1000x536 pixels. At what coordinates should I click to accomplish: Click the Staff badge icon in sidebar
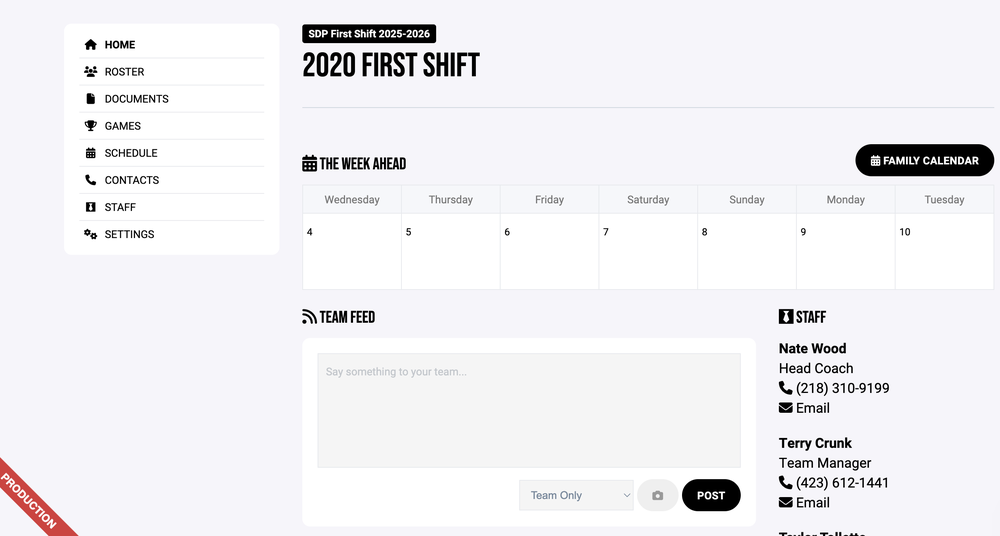pyautogui.click(x=91, y=207)
